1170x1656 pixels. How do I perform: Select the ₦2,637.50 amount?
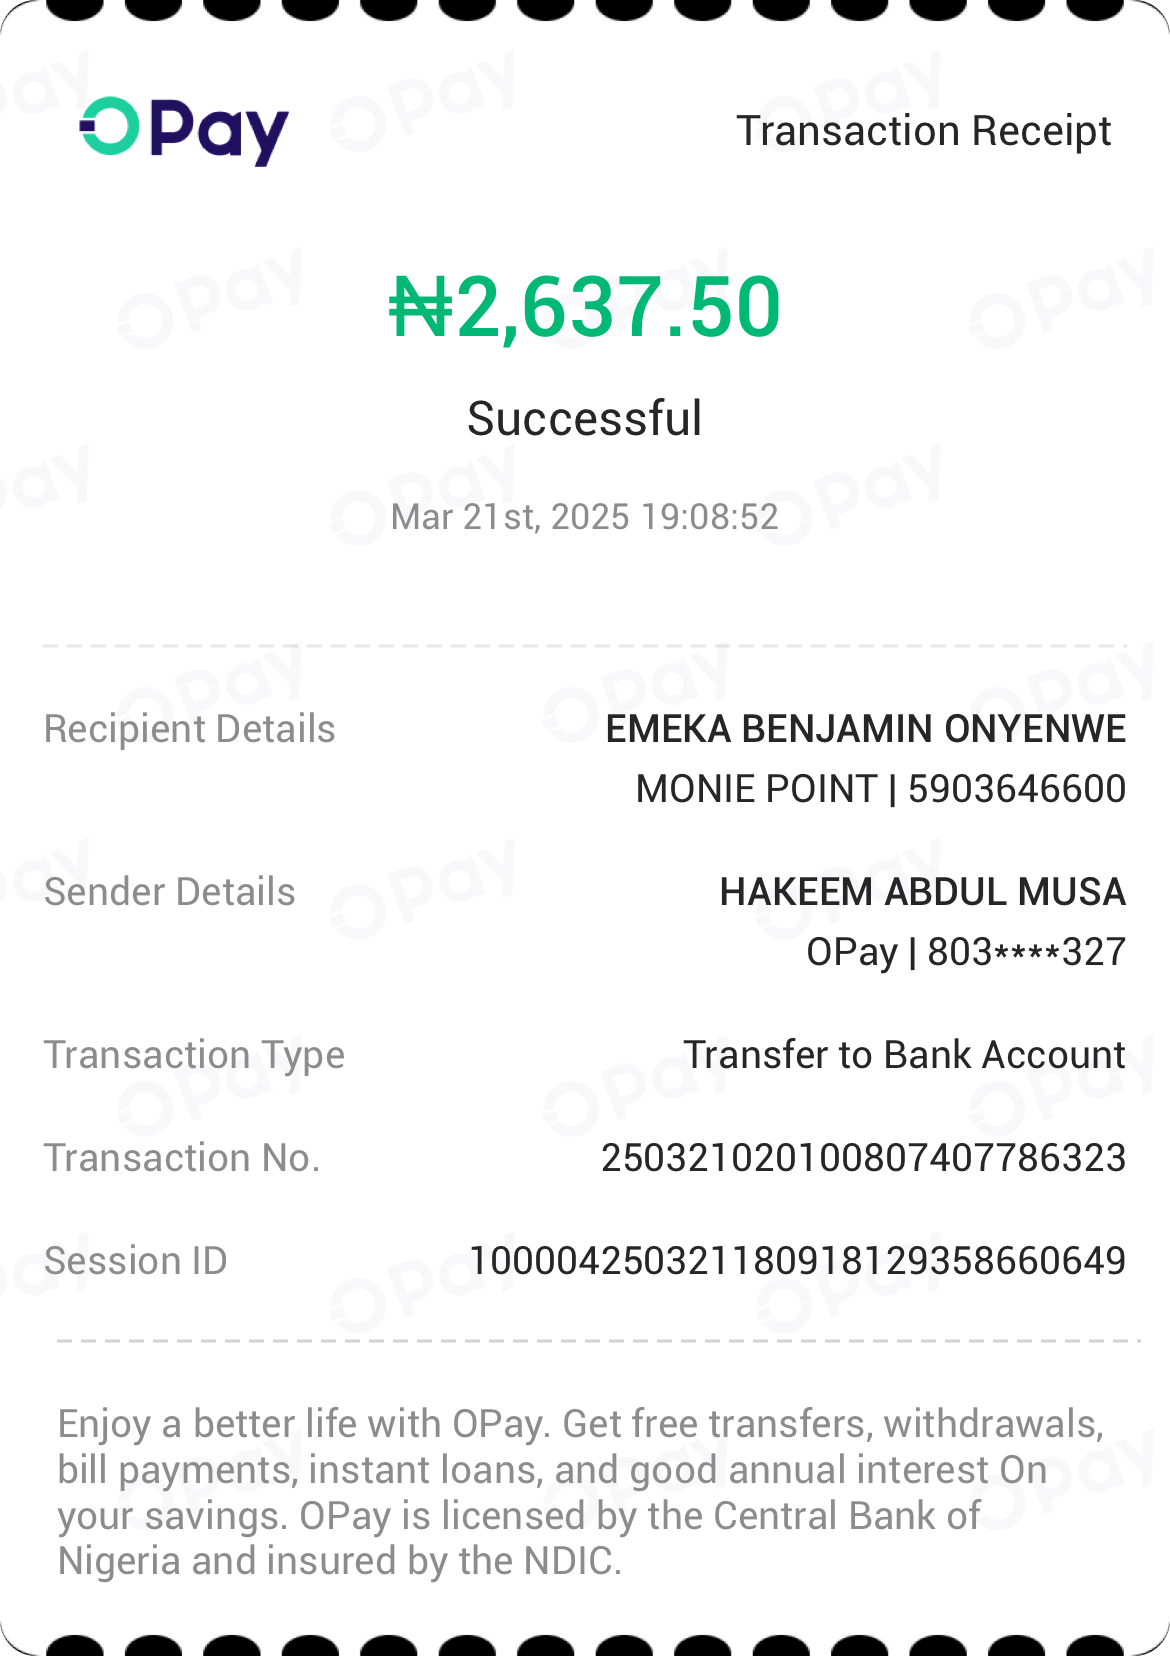(585, 307)
